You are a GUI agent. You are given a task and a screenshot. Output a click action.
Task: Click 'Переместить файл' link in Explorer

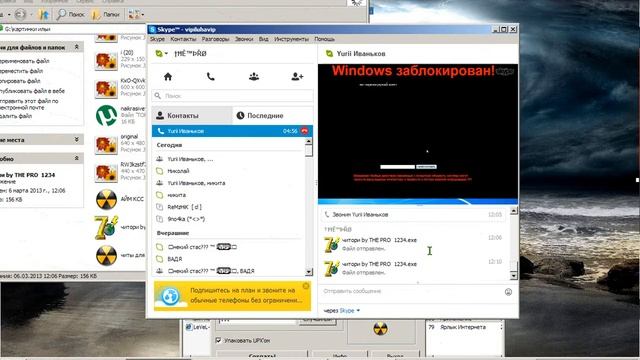(20, 71)
